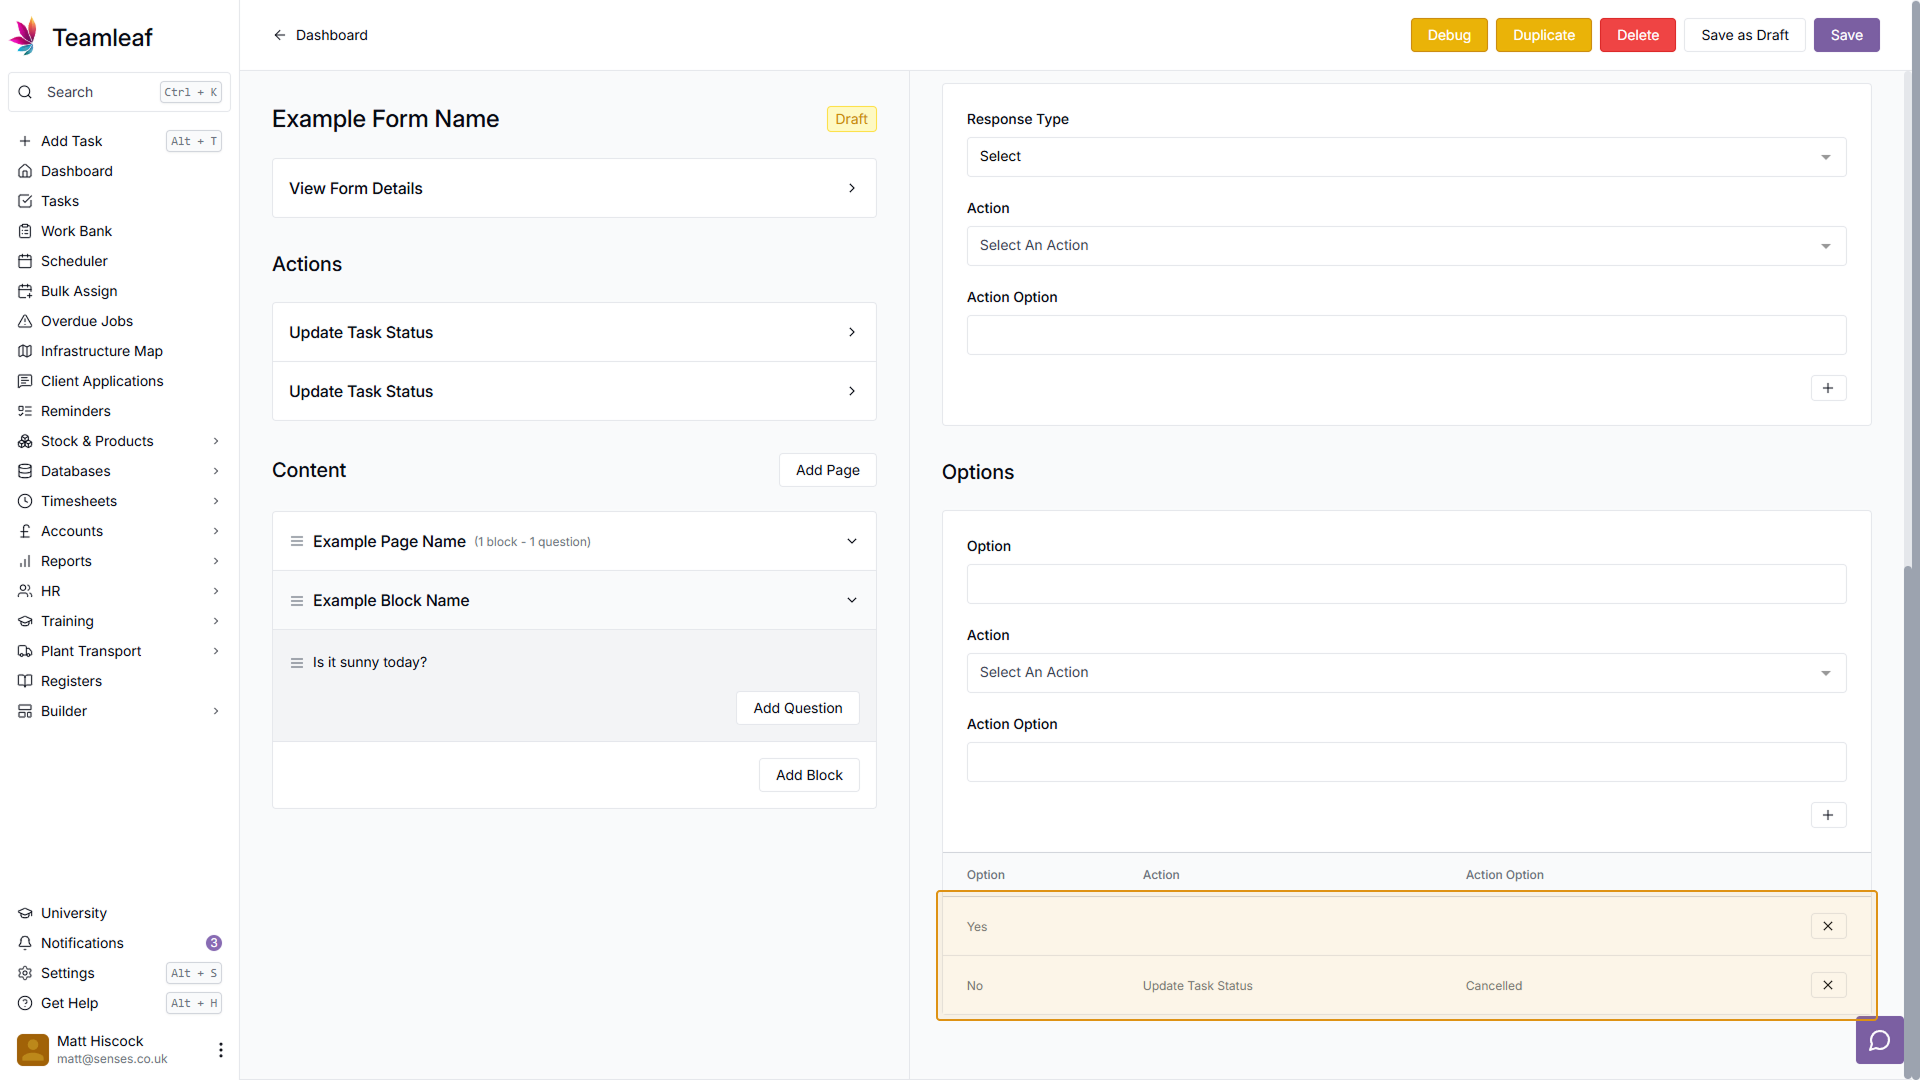Screen dimensions: 1920x1080
Task: Open user menu dots beside Matt Hiscock
Action: click(x=220, y=1049)
